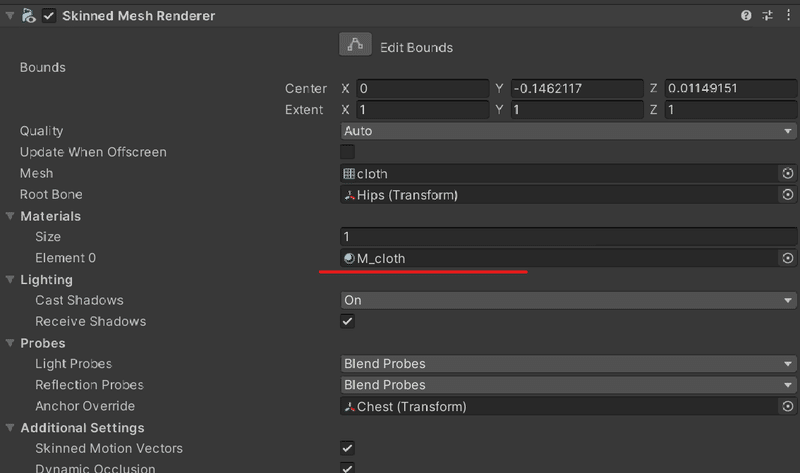The height and width of the screenshot is (473, 800).
Task: Enable Update When Offscreen checkbox
Action: pyautogui.click(x=347, y=152)
